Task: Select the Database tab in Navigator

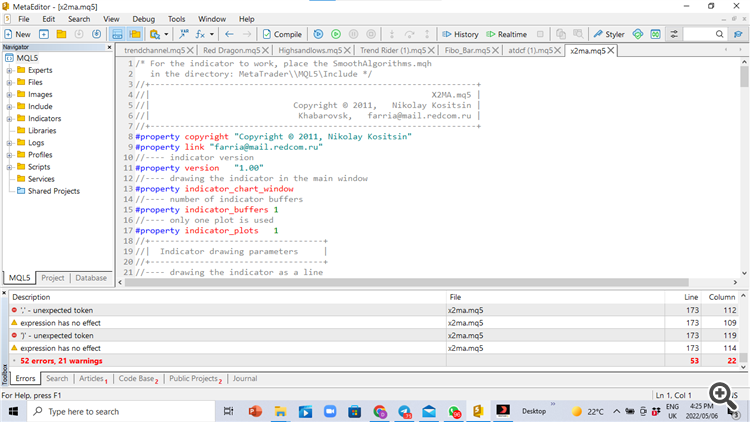Action: click(x=91, y=278)
